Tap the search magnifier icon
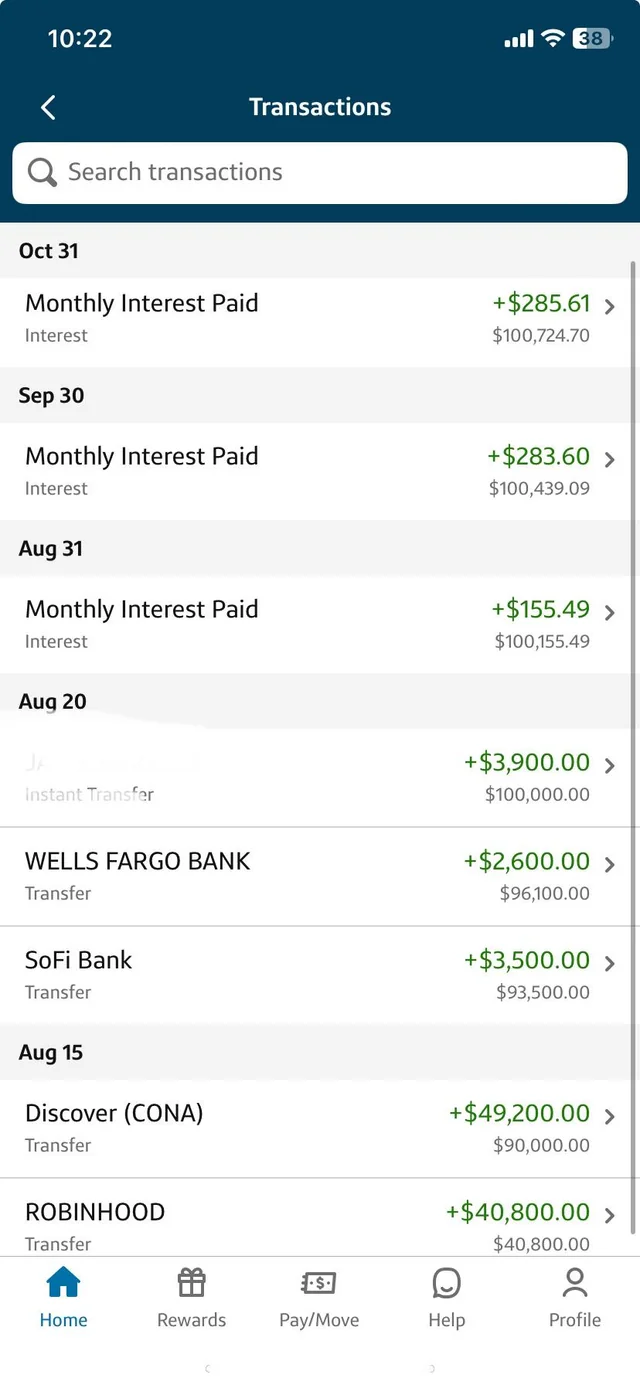Image resolution: width=640 pixels, height=1385 pixels. 42,172
